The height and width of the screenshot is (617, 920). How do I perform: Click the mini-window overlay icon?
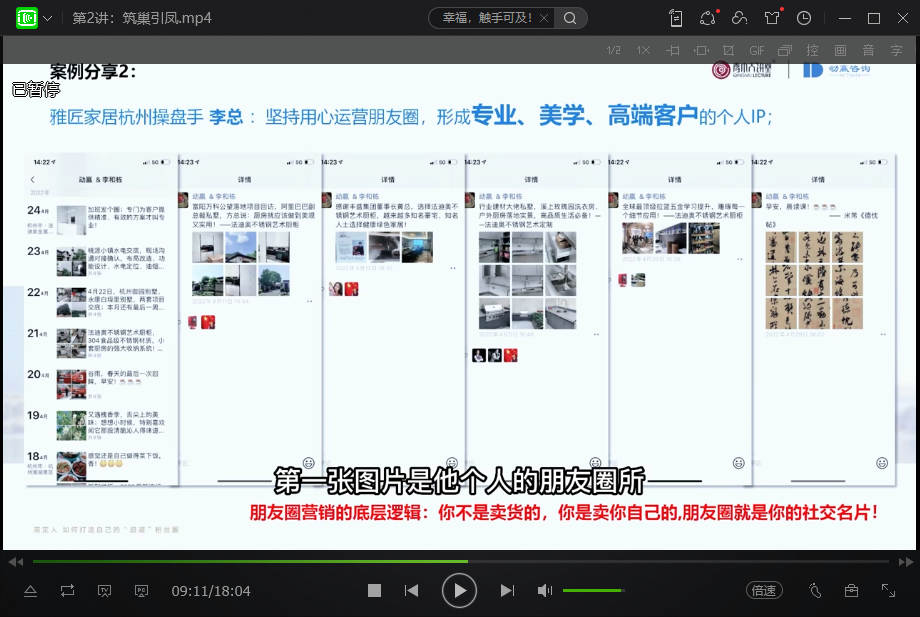[x=785, y=50]
